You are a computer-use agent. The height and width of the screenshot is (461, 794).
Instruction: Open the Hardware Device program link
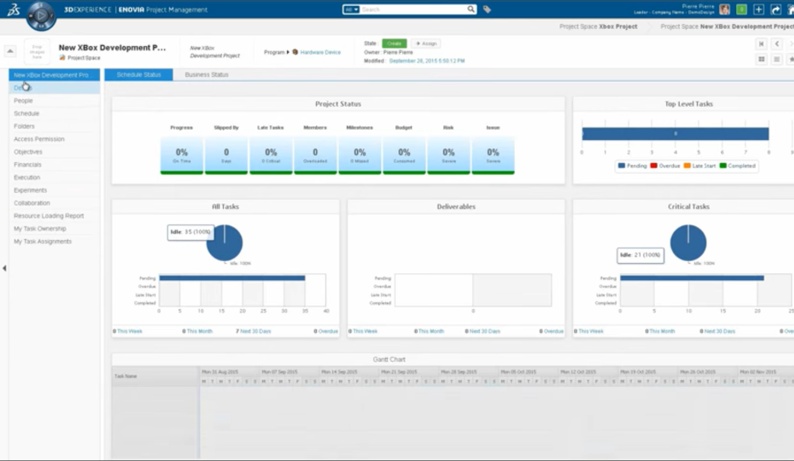point(321,52)
